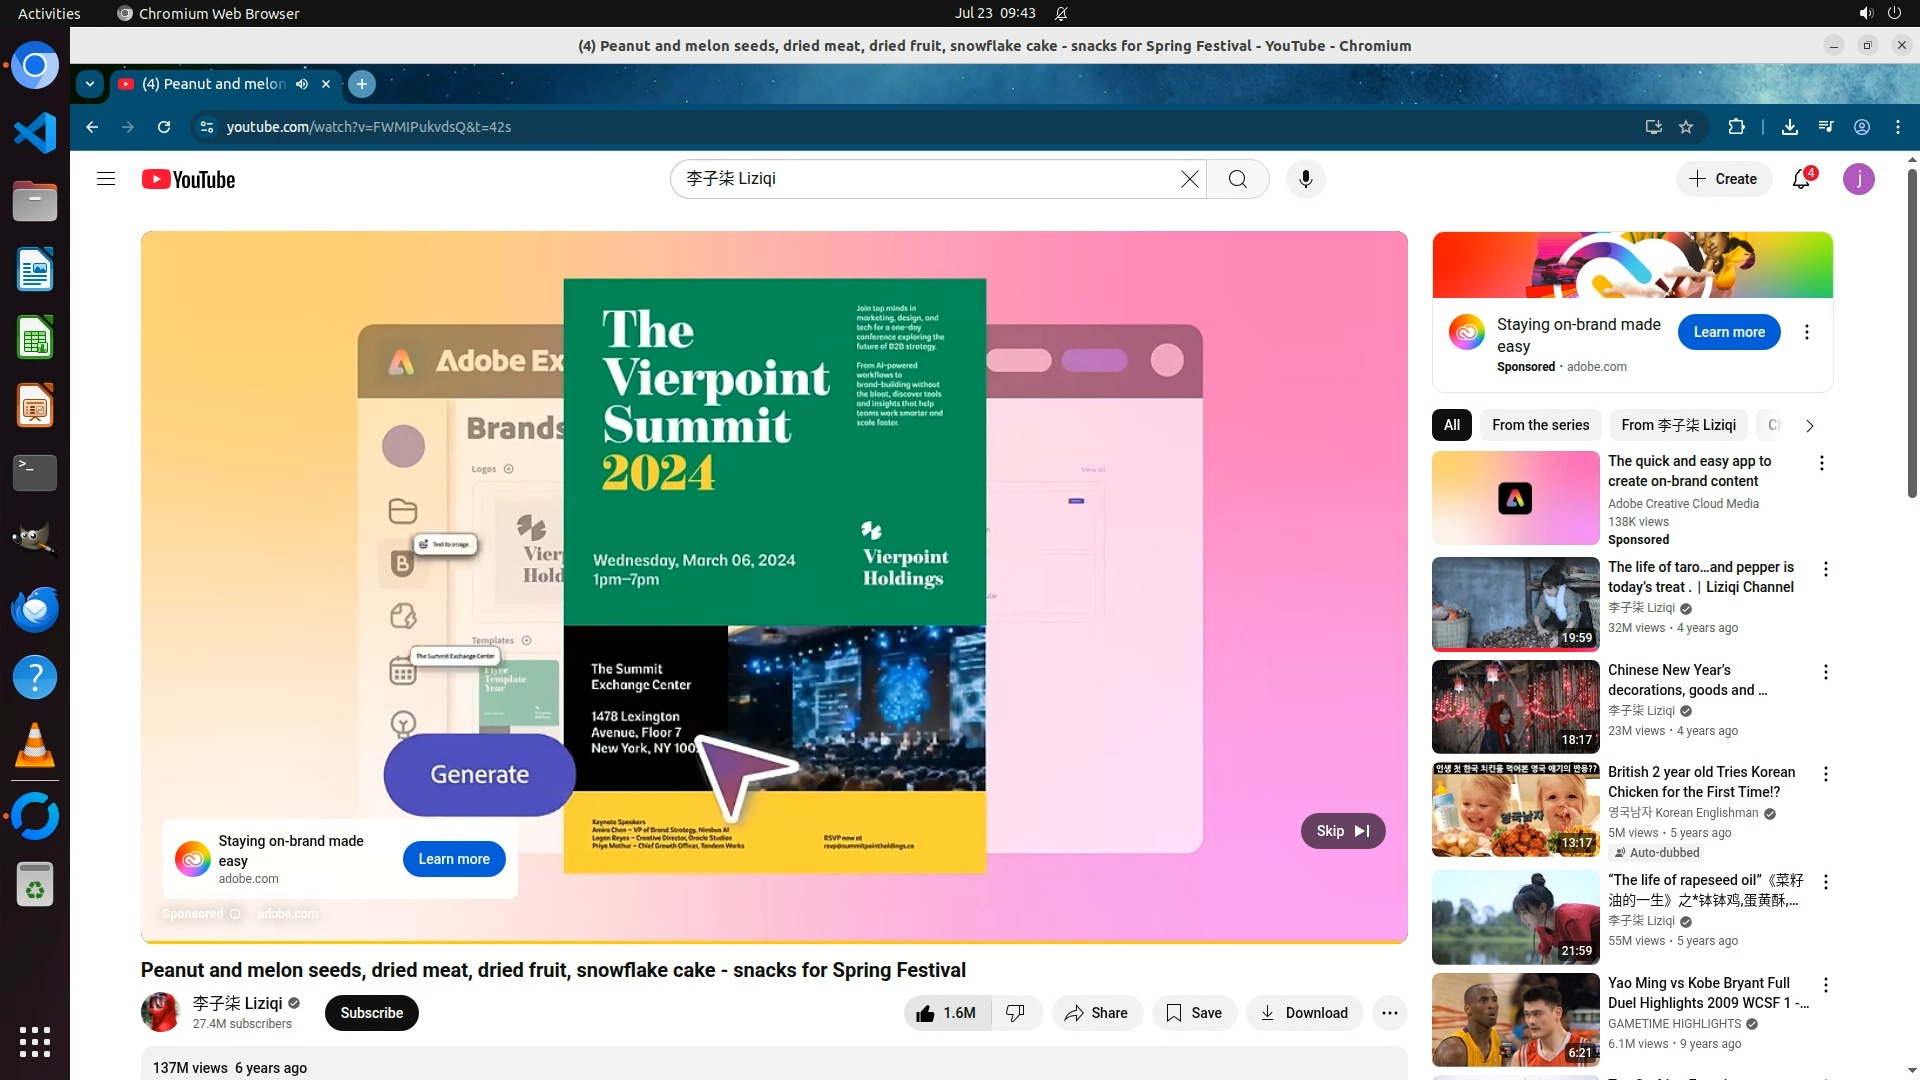Bookmark this page with star icon
This screenshot has height=1080, width=1920.
[1686, 127]
